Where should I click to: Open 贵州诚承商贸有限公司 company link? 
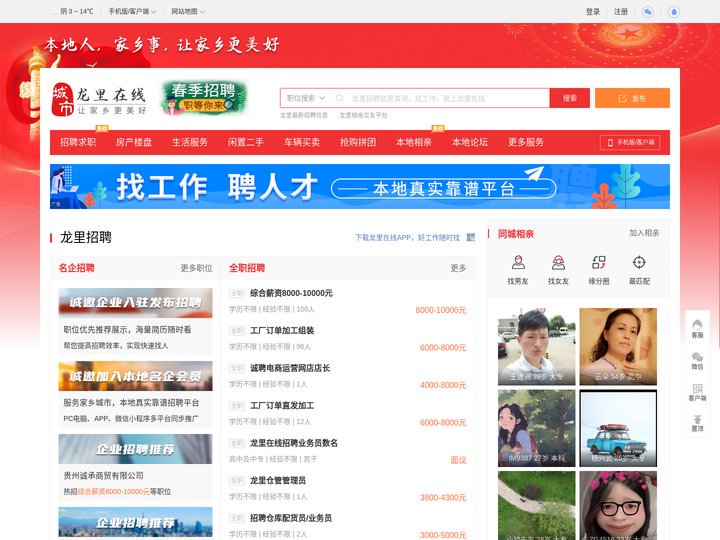pyautogui.click(x=103, y=476)
